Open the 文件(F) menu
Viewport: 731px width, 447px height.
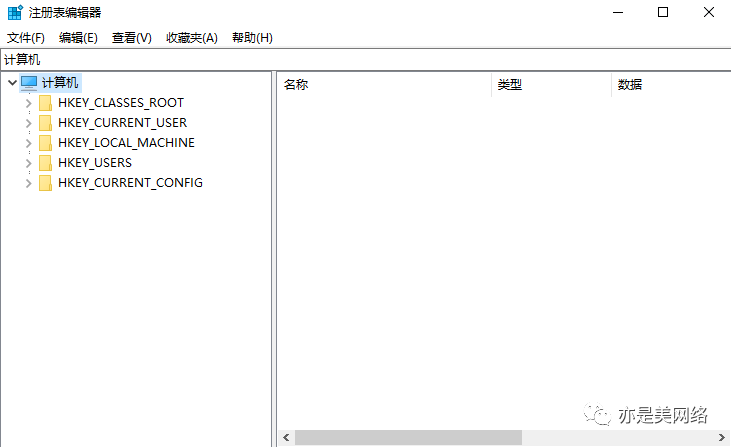[x=26, y=38]
